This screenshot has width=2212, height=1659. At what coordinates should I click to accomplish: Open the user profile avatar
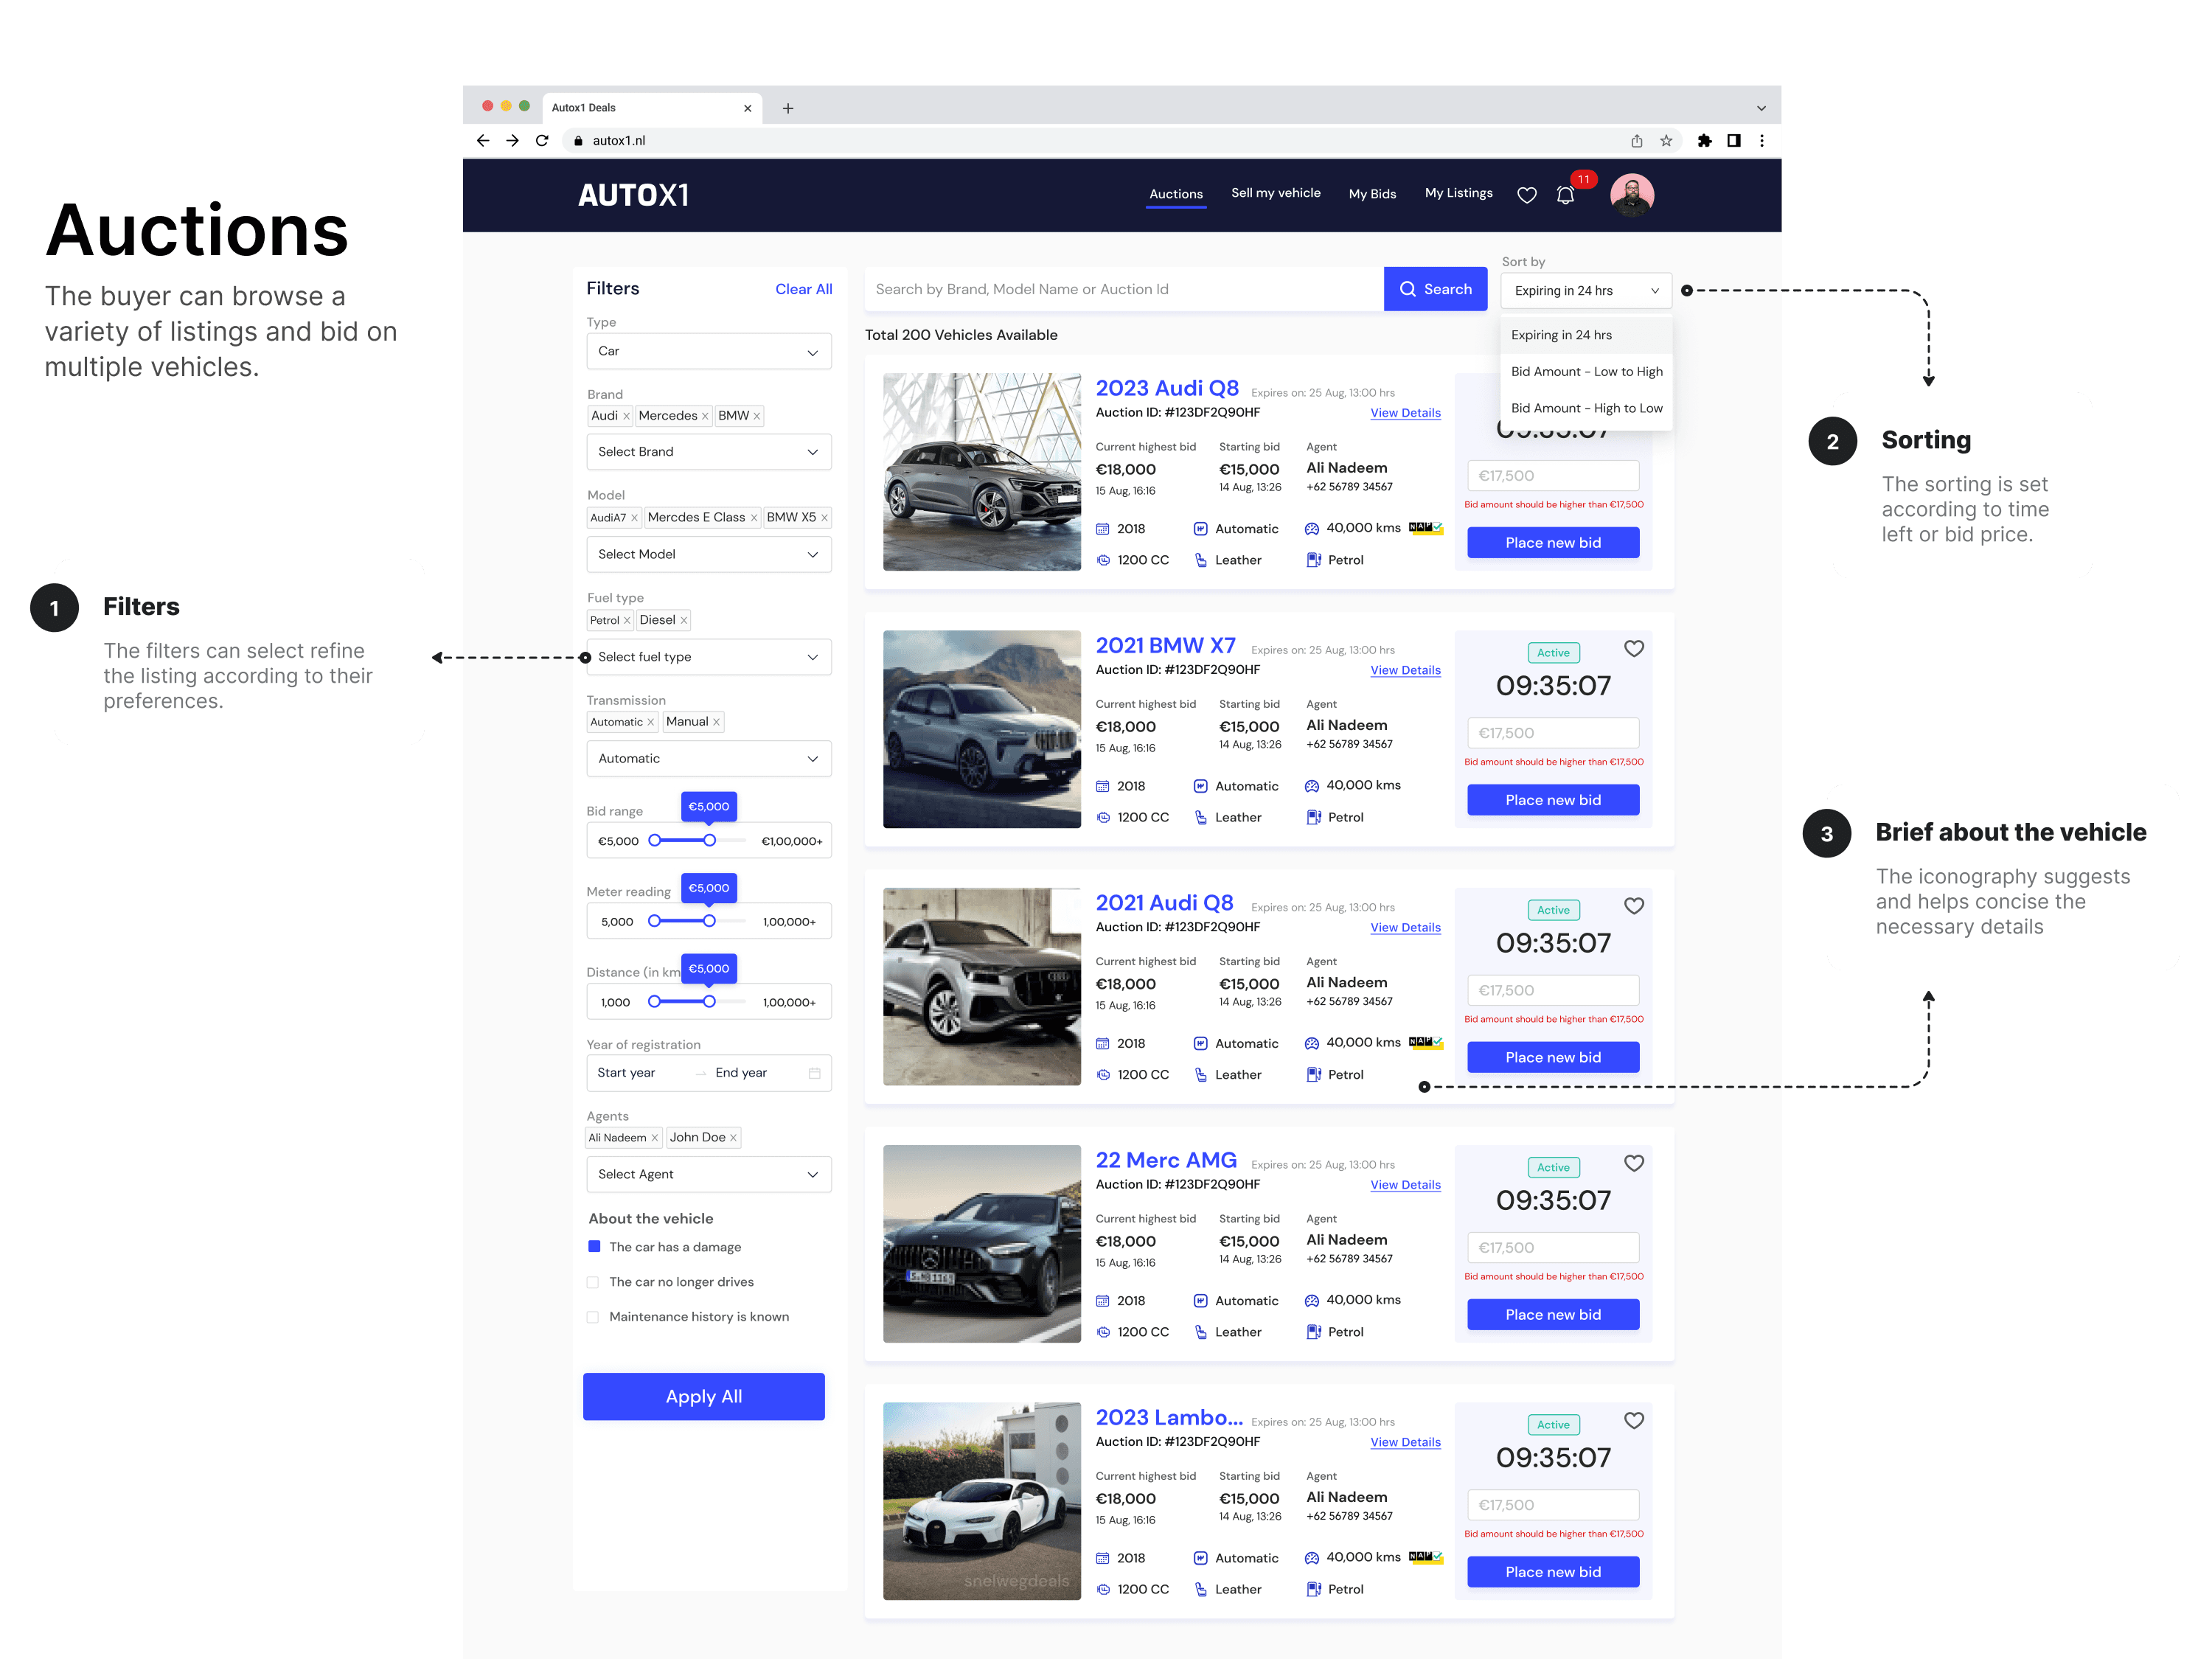click(x=1632, y=195)
